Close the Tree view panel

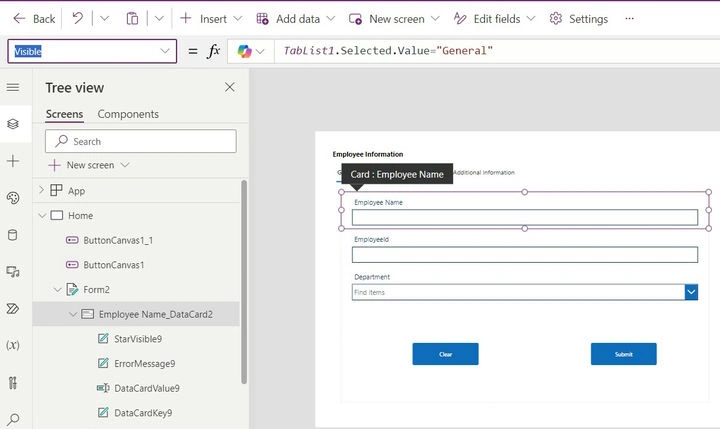pyautogui.click(x=230, y=87)
